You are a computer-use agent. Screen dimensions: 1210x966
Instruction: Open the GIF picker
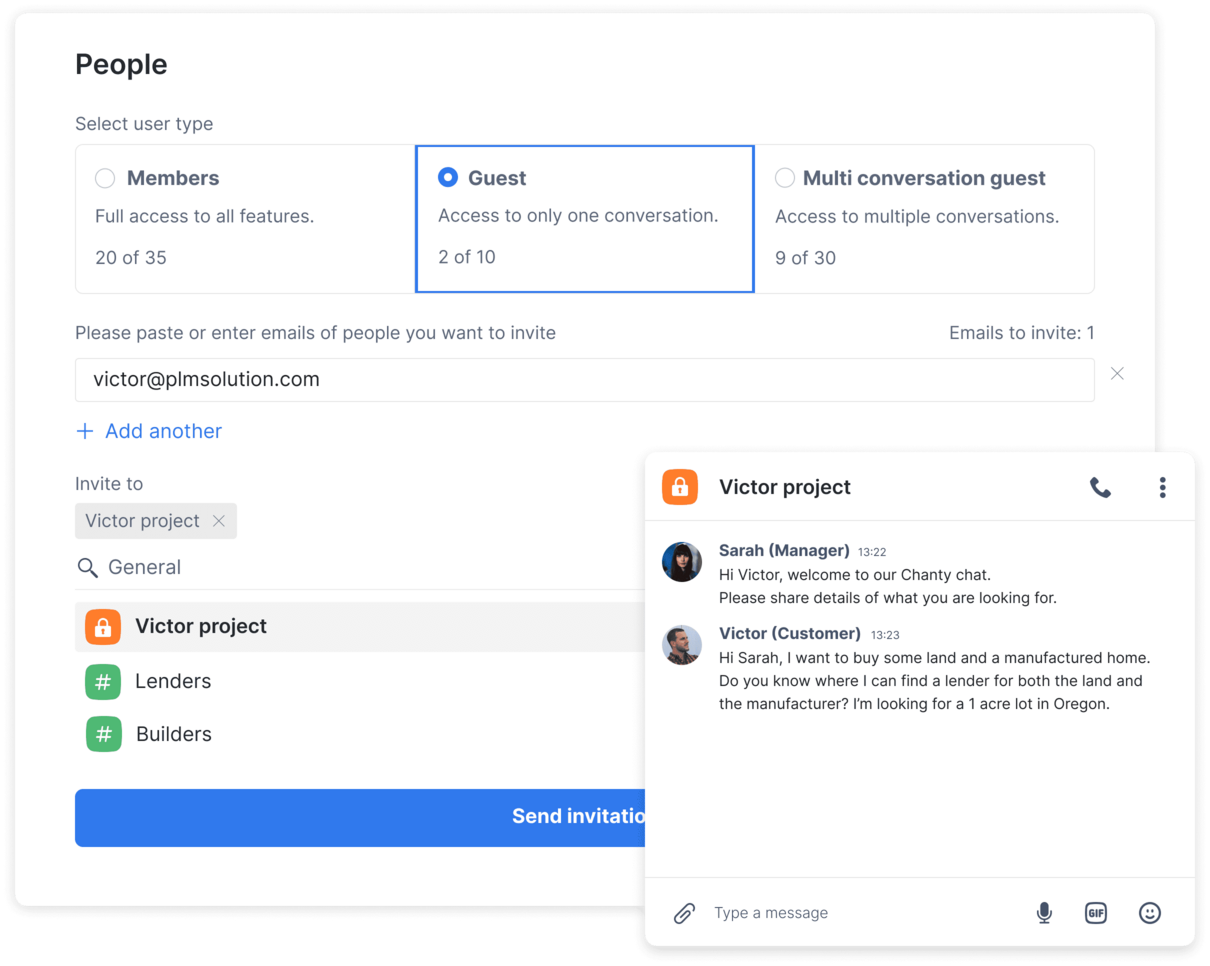pyautogui.click(x=1096, y=913)
